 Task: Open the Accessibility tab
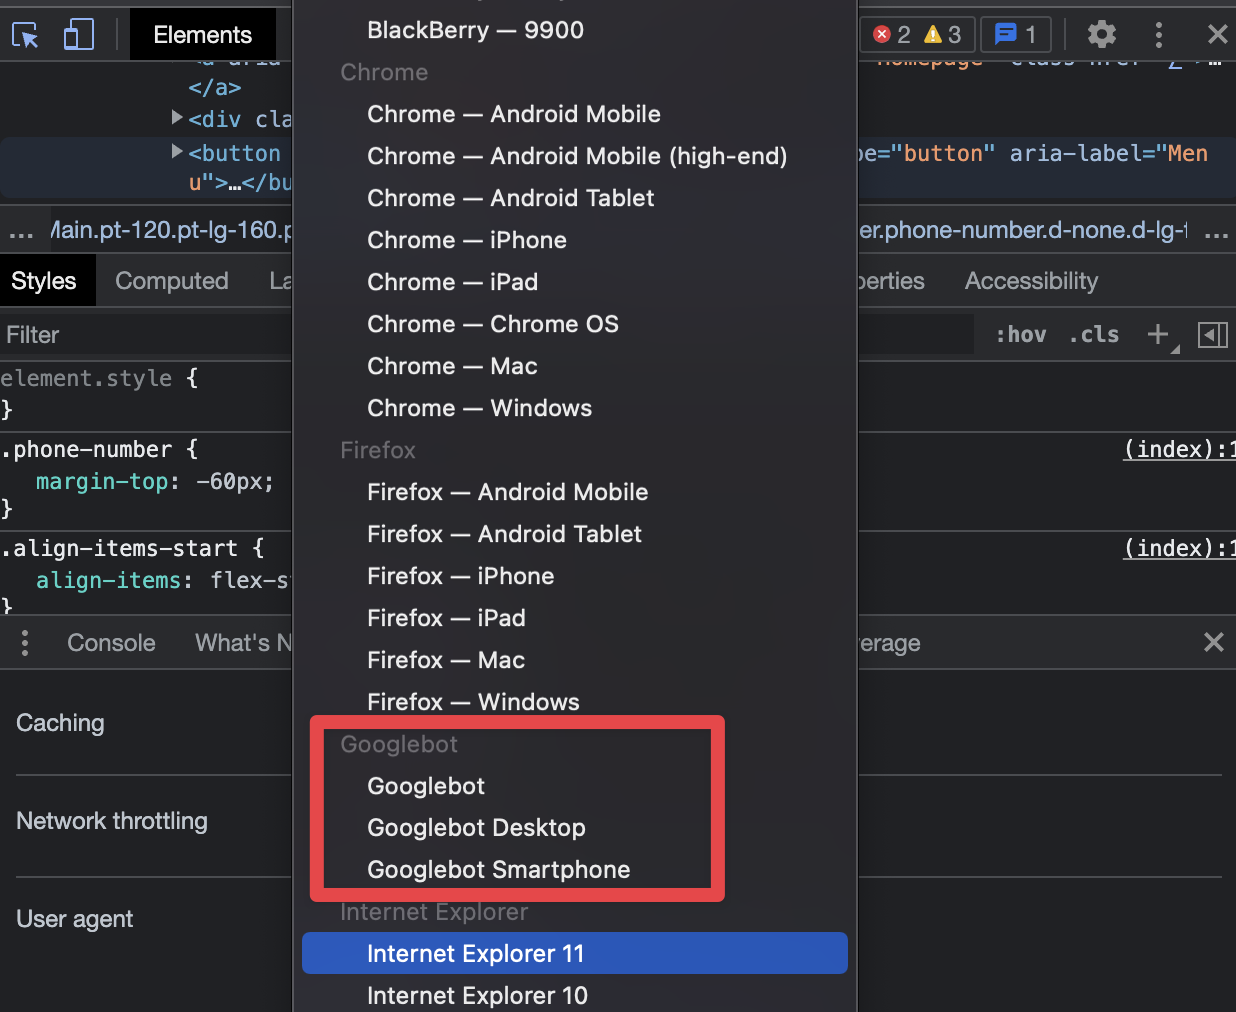tap(1031, 281)
